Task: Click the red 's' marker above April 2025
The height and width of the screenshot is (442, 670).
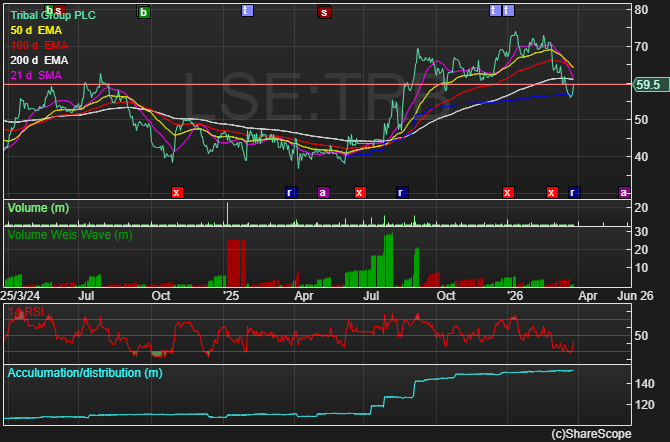Action: click(323, 12)
